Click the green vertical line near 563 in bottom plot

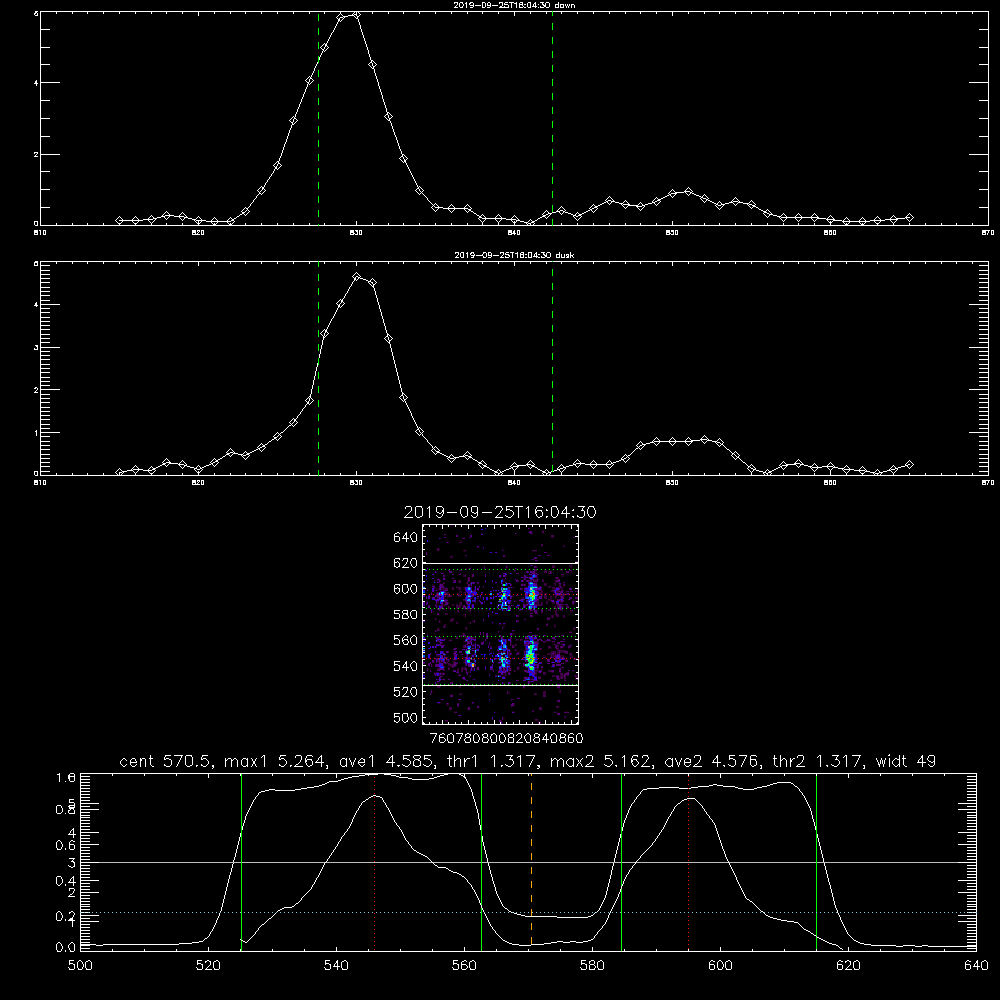(x=482, y=861)
